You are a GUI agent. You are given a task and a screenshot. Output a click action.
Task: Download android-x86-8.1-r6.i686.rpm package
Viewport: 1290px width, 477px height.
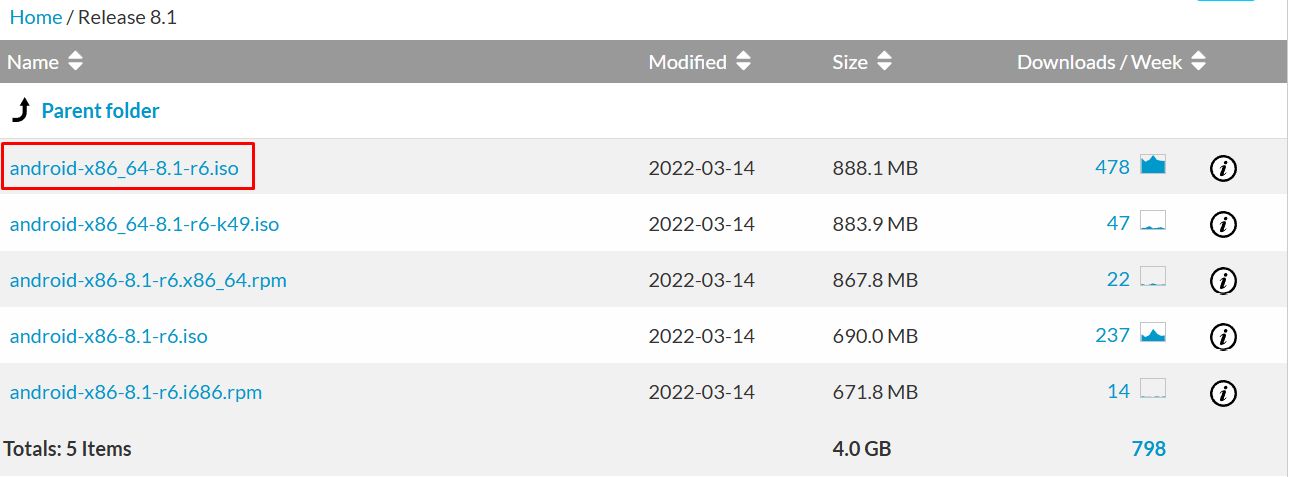(136, 392)
